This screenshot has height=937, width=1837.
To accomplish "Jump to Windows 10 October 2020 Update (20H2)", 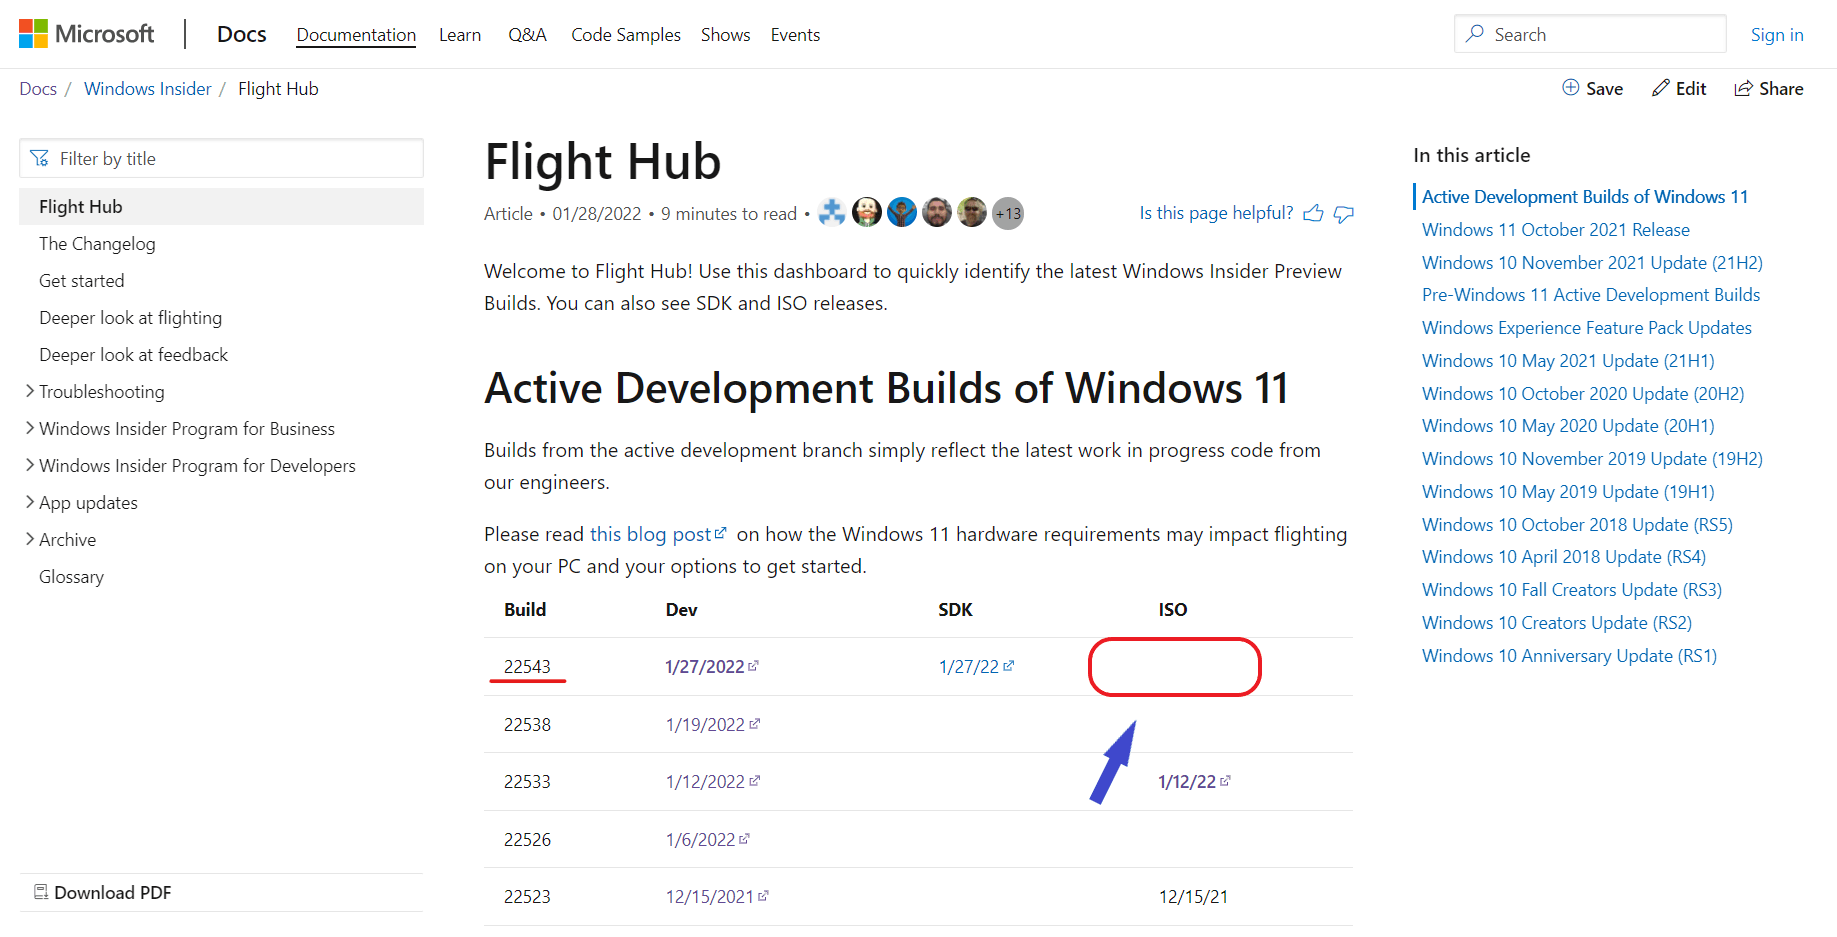I will click(1583, 394).
